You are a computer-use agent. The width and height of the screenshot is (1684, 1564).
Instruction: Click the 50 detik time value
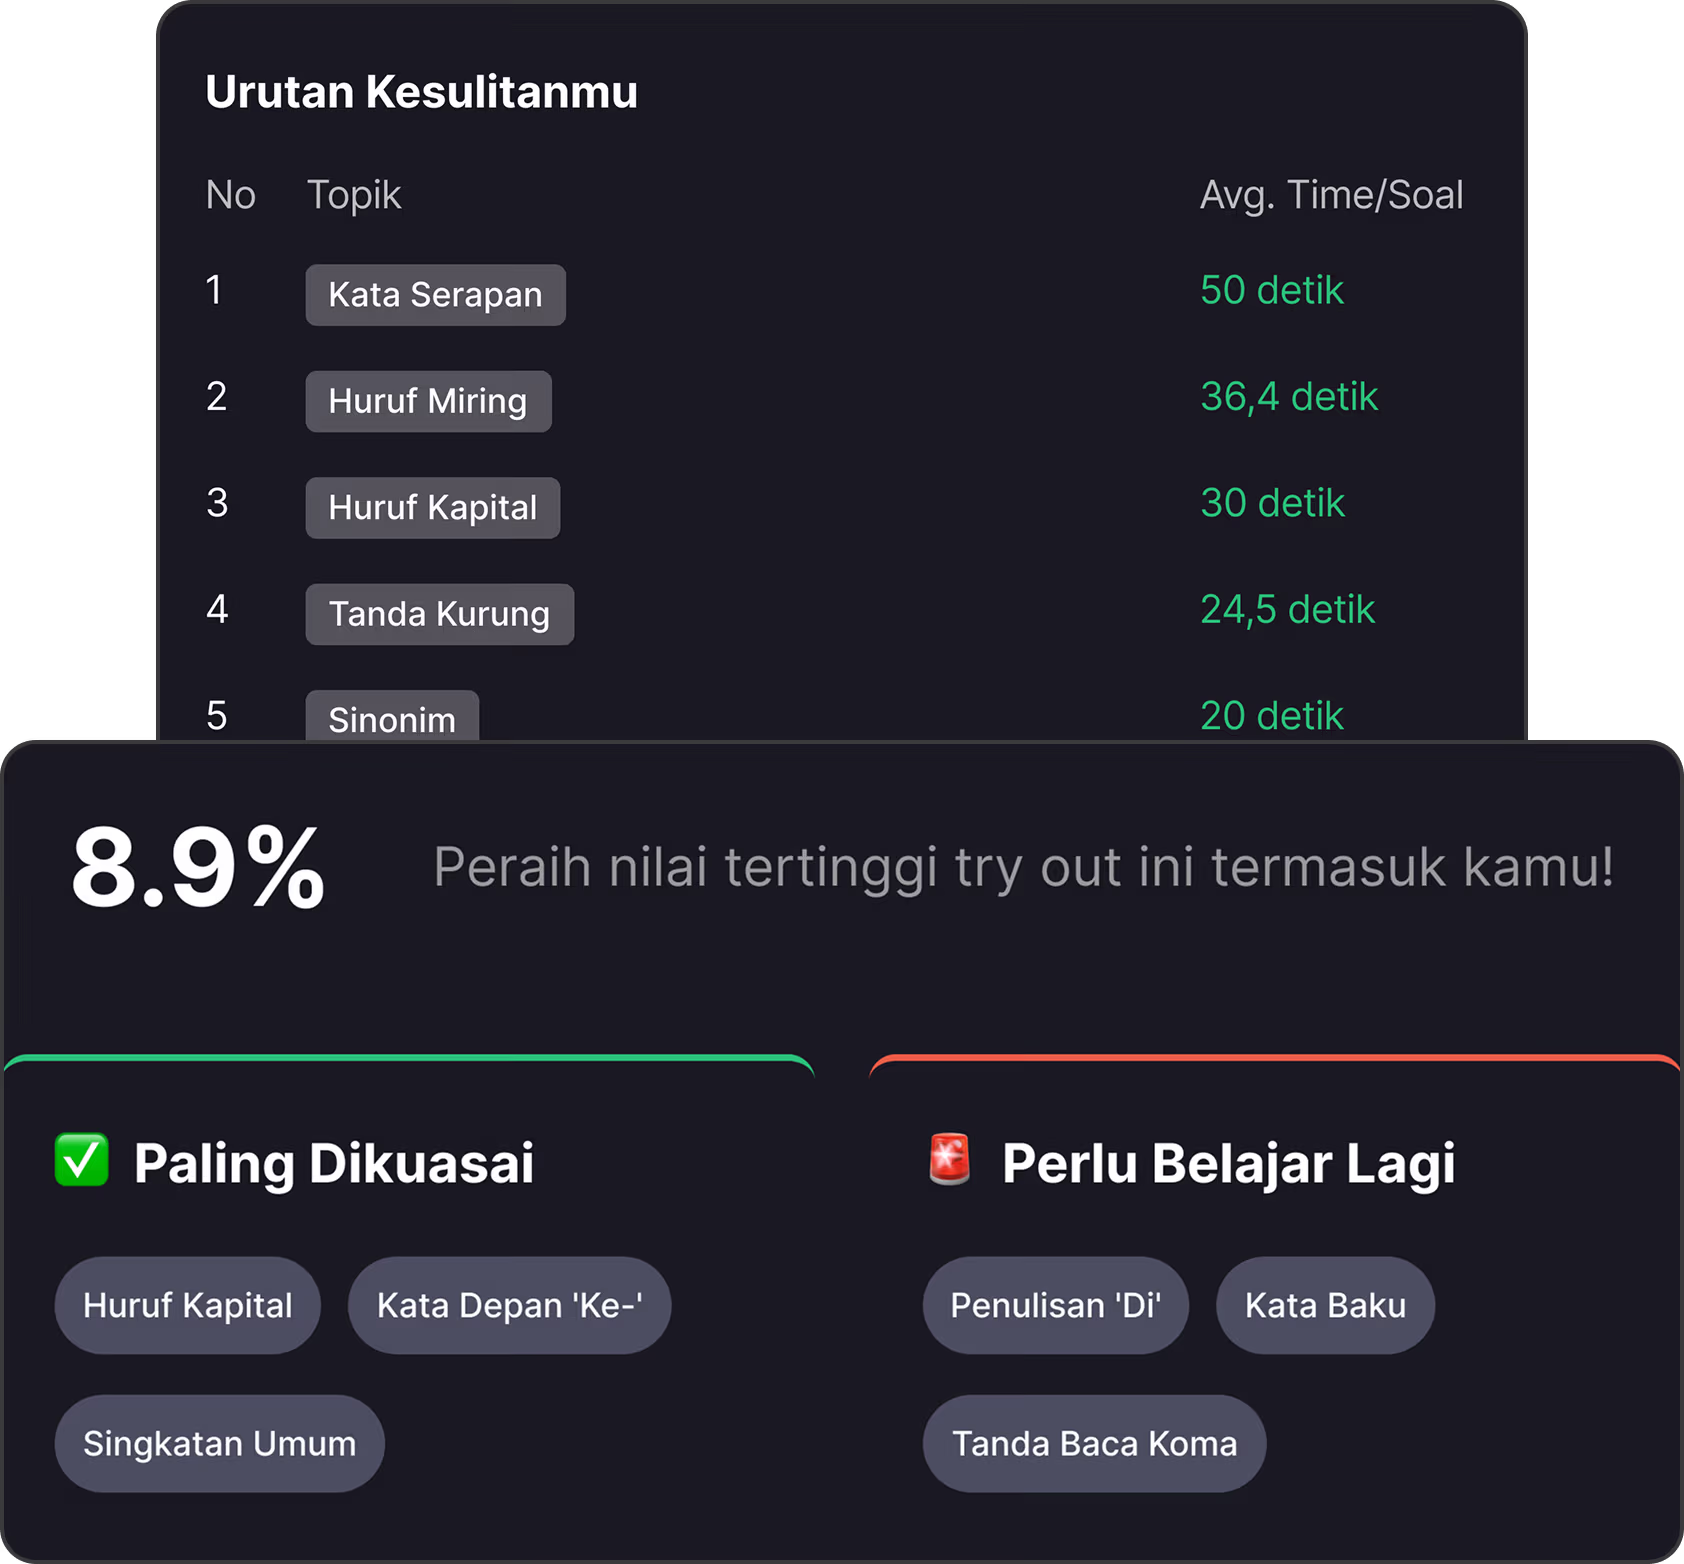click(1271, 290)
